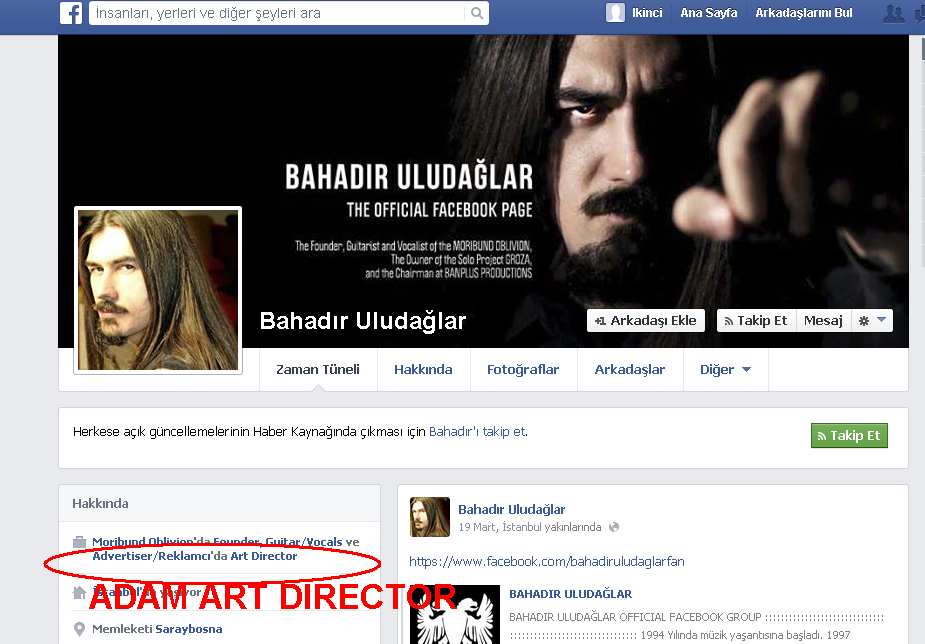The image size is (925, 644).
Task: Open the Arkadaşlar tab
Action: click(630, 370)
